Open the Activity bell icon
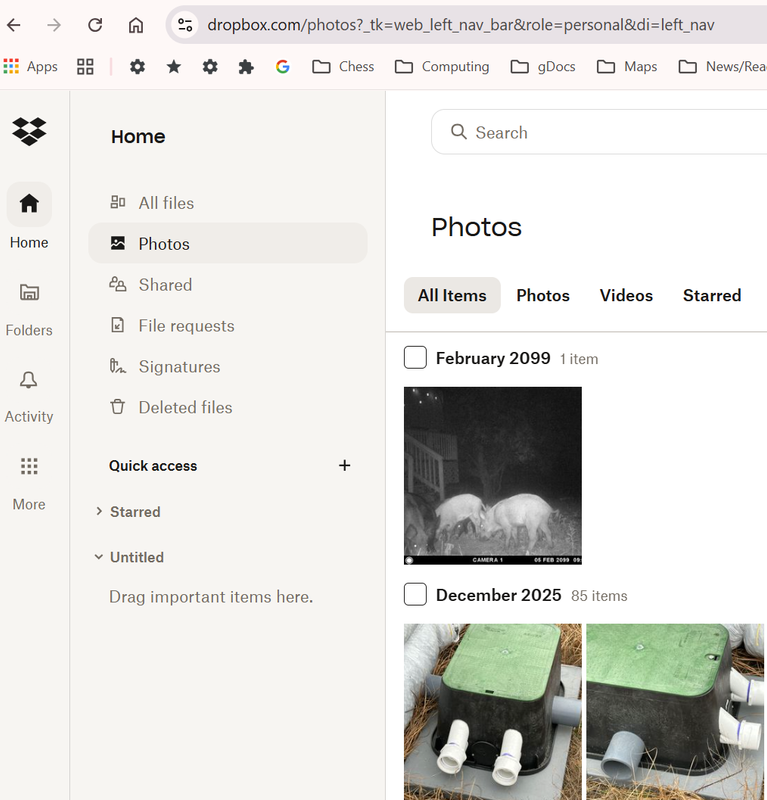 click(x=29, y=380)
